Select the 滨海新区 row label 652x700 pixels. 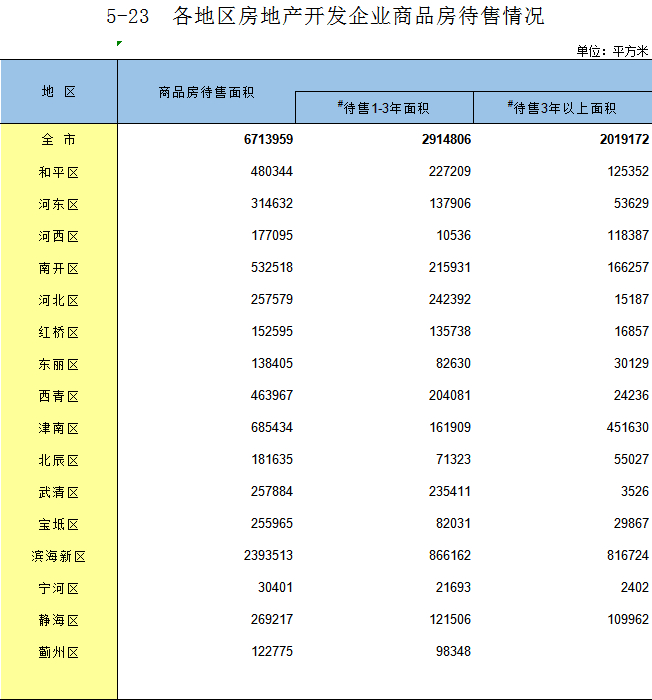pyautogui.click(x=59, y=557)
